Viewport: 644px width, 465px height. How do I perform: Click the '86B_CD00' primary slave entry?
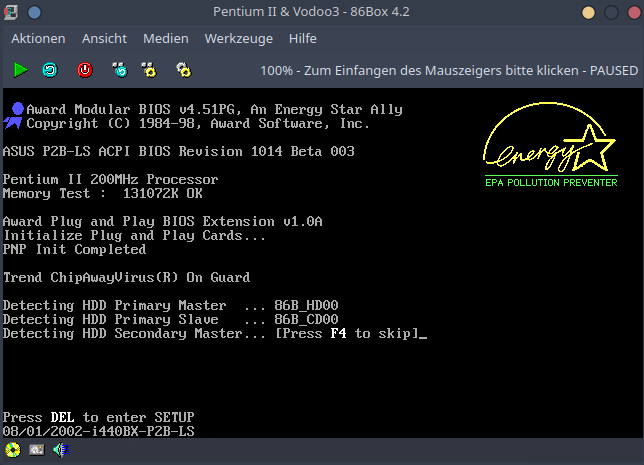click(306, 319)
